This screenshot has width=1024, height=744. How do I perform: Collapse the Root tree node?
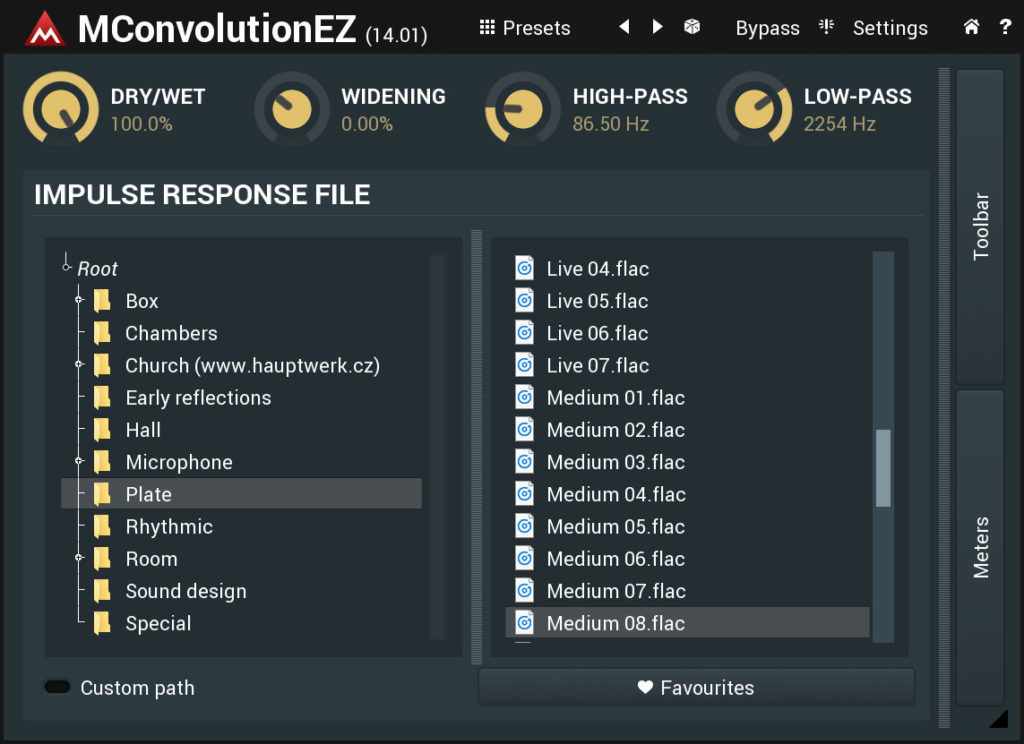66,266
